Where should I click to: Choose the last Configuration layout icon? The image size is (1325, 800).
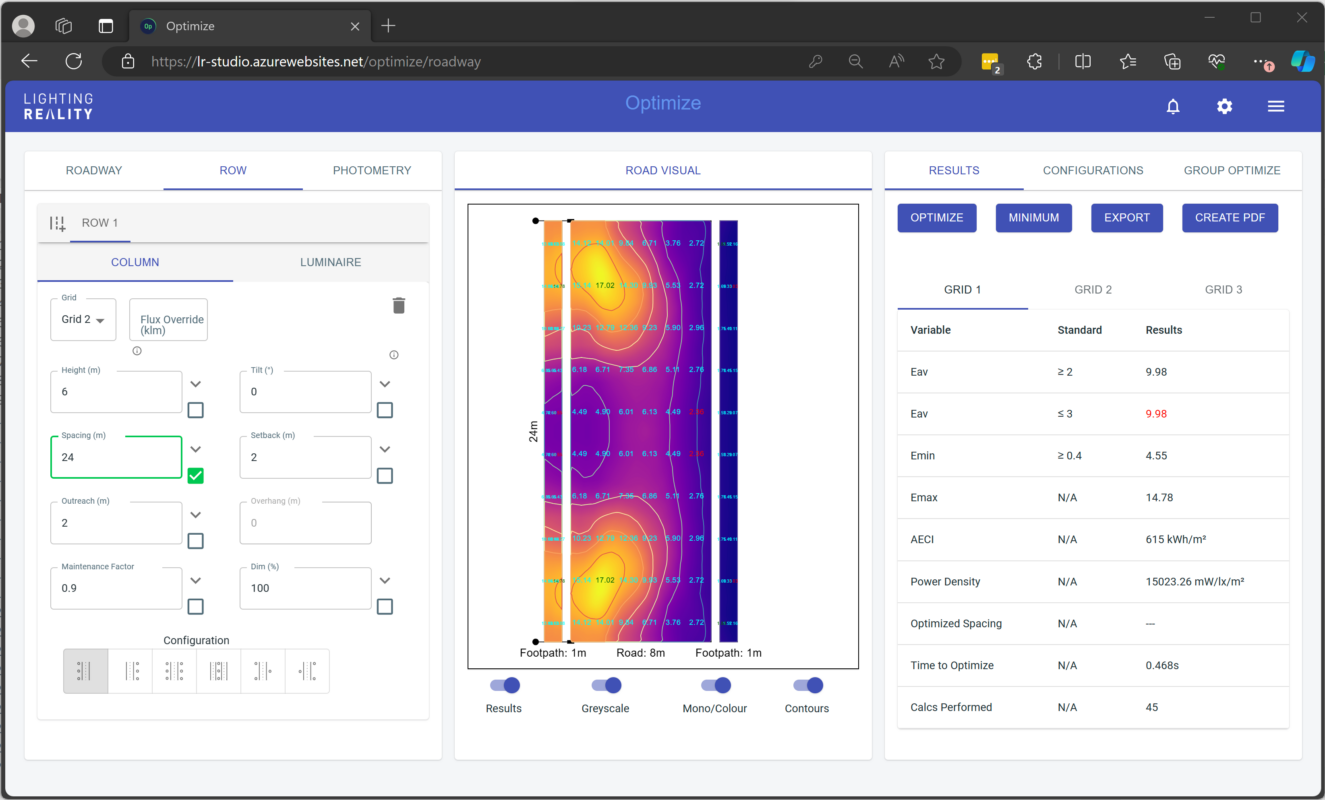307,671
